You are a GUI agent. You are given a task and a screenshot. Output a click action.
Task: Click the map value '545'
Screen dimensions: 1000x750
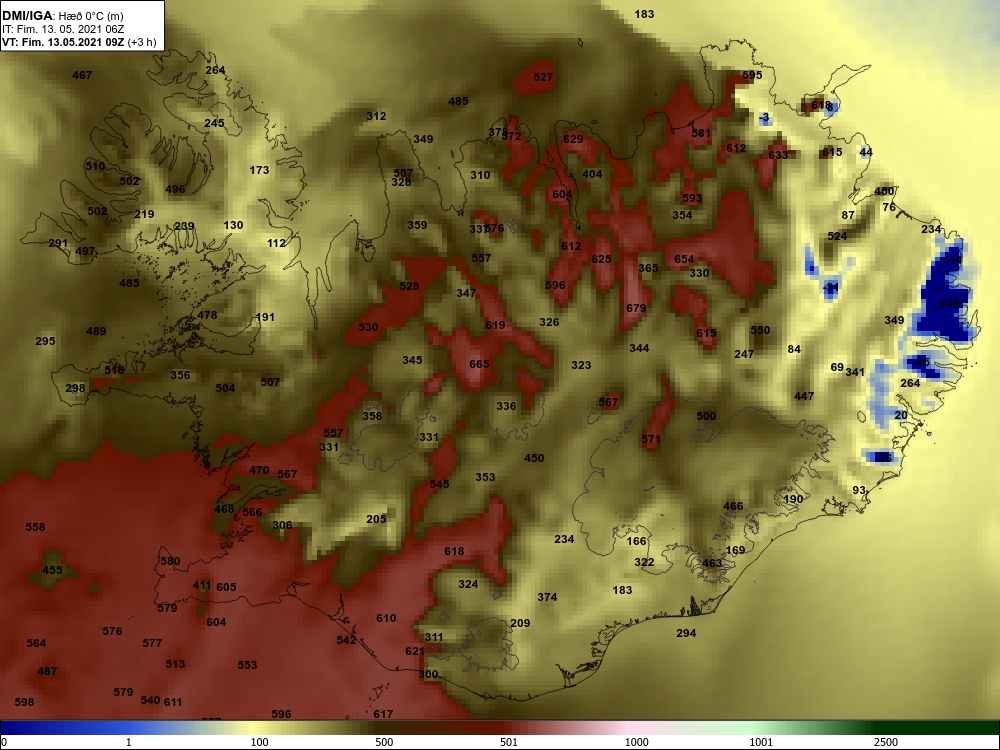click(x=439, y=484)
